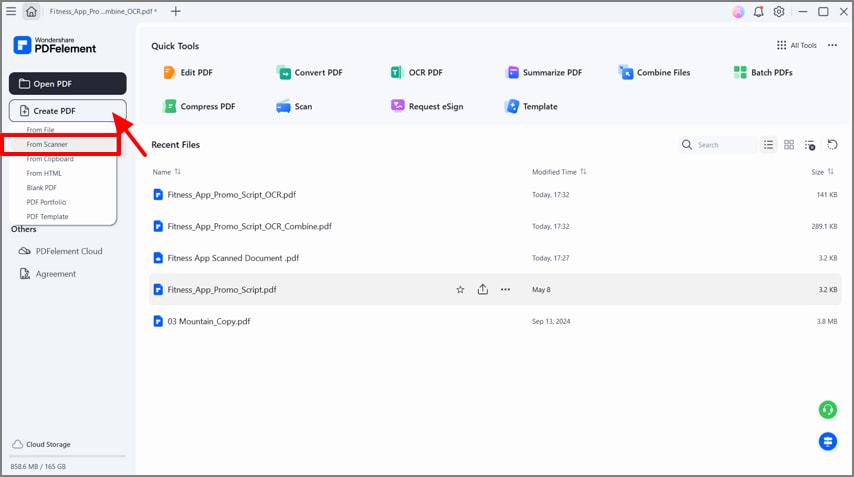
Task: Choose From HTML in Create PDF menu
Action: (44, 173)
